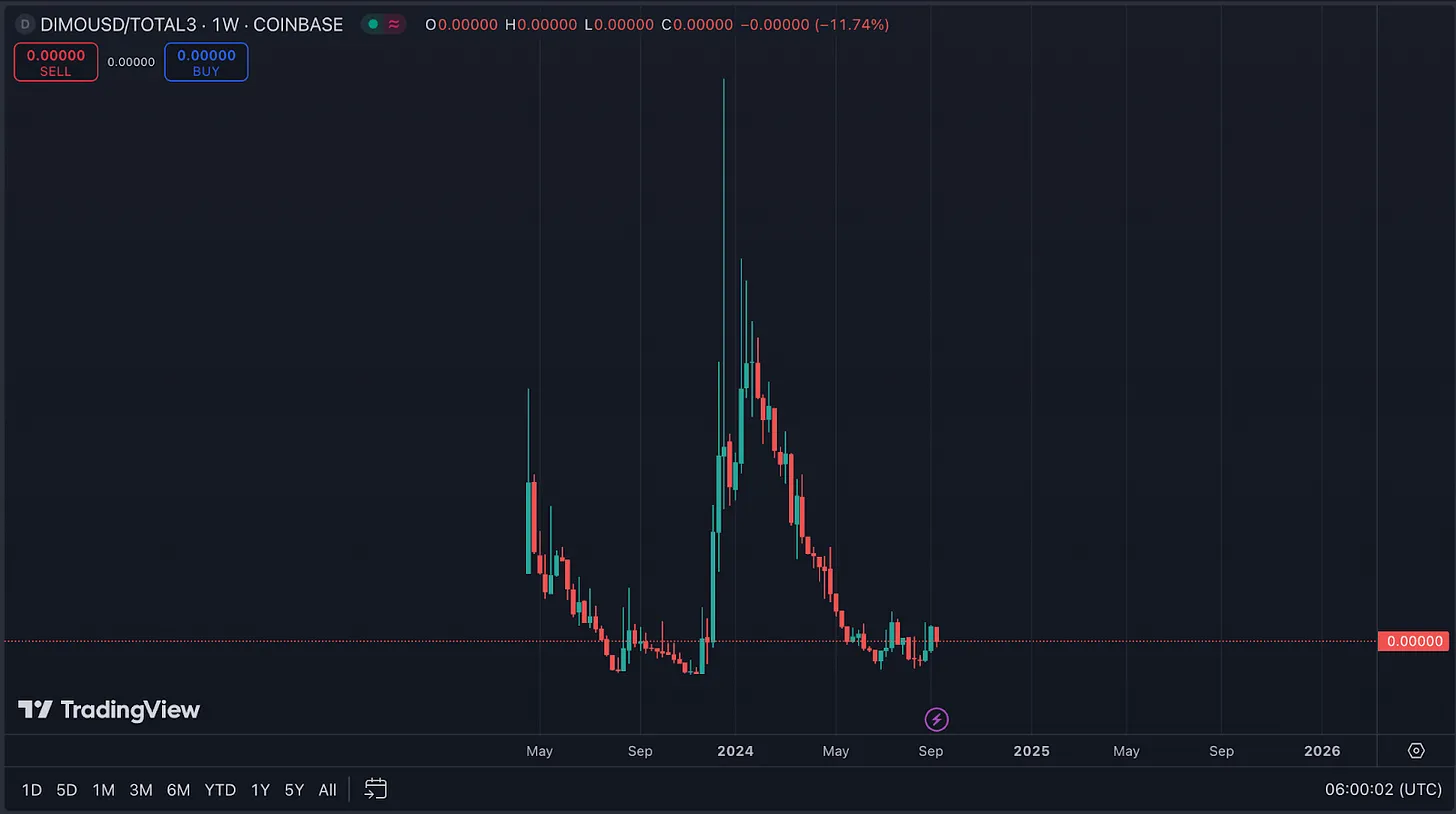The height and width of the screenshot is (814, 1456).
Task: Select the All time range
Action: tap(327, 790)
